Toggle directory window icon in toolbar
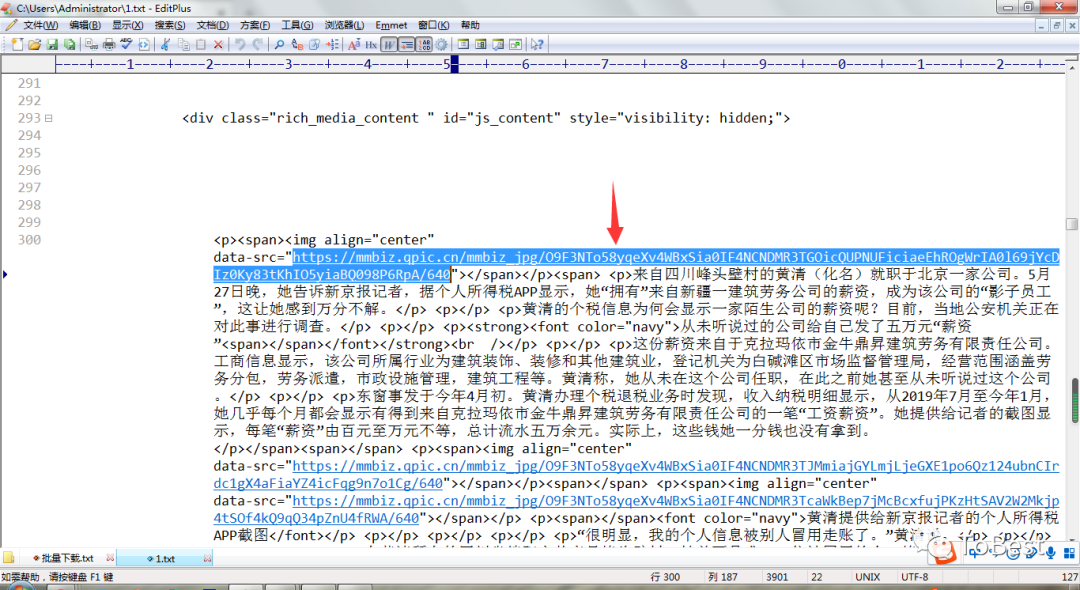The height and width of the screenshot is (590, 1080). click(464, 45)
